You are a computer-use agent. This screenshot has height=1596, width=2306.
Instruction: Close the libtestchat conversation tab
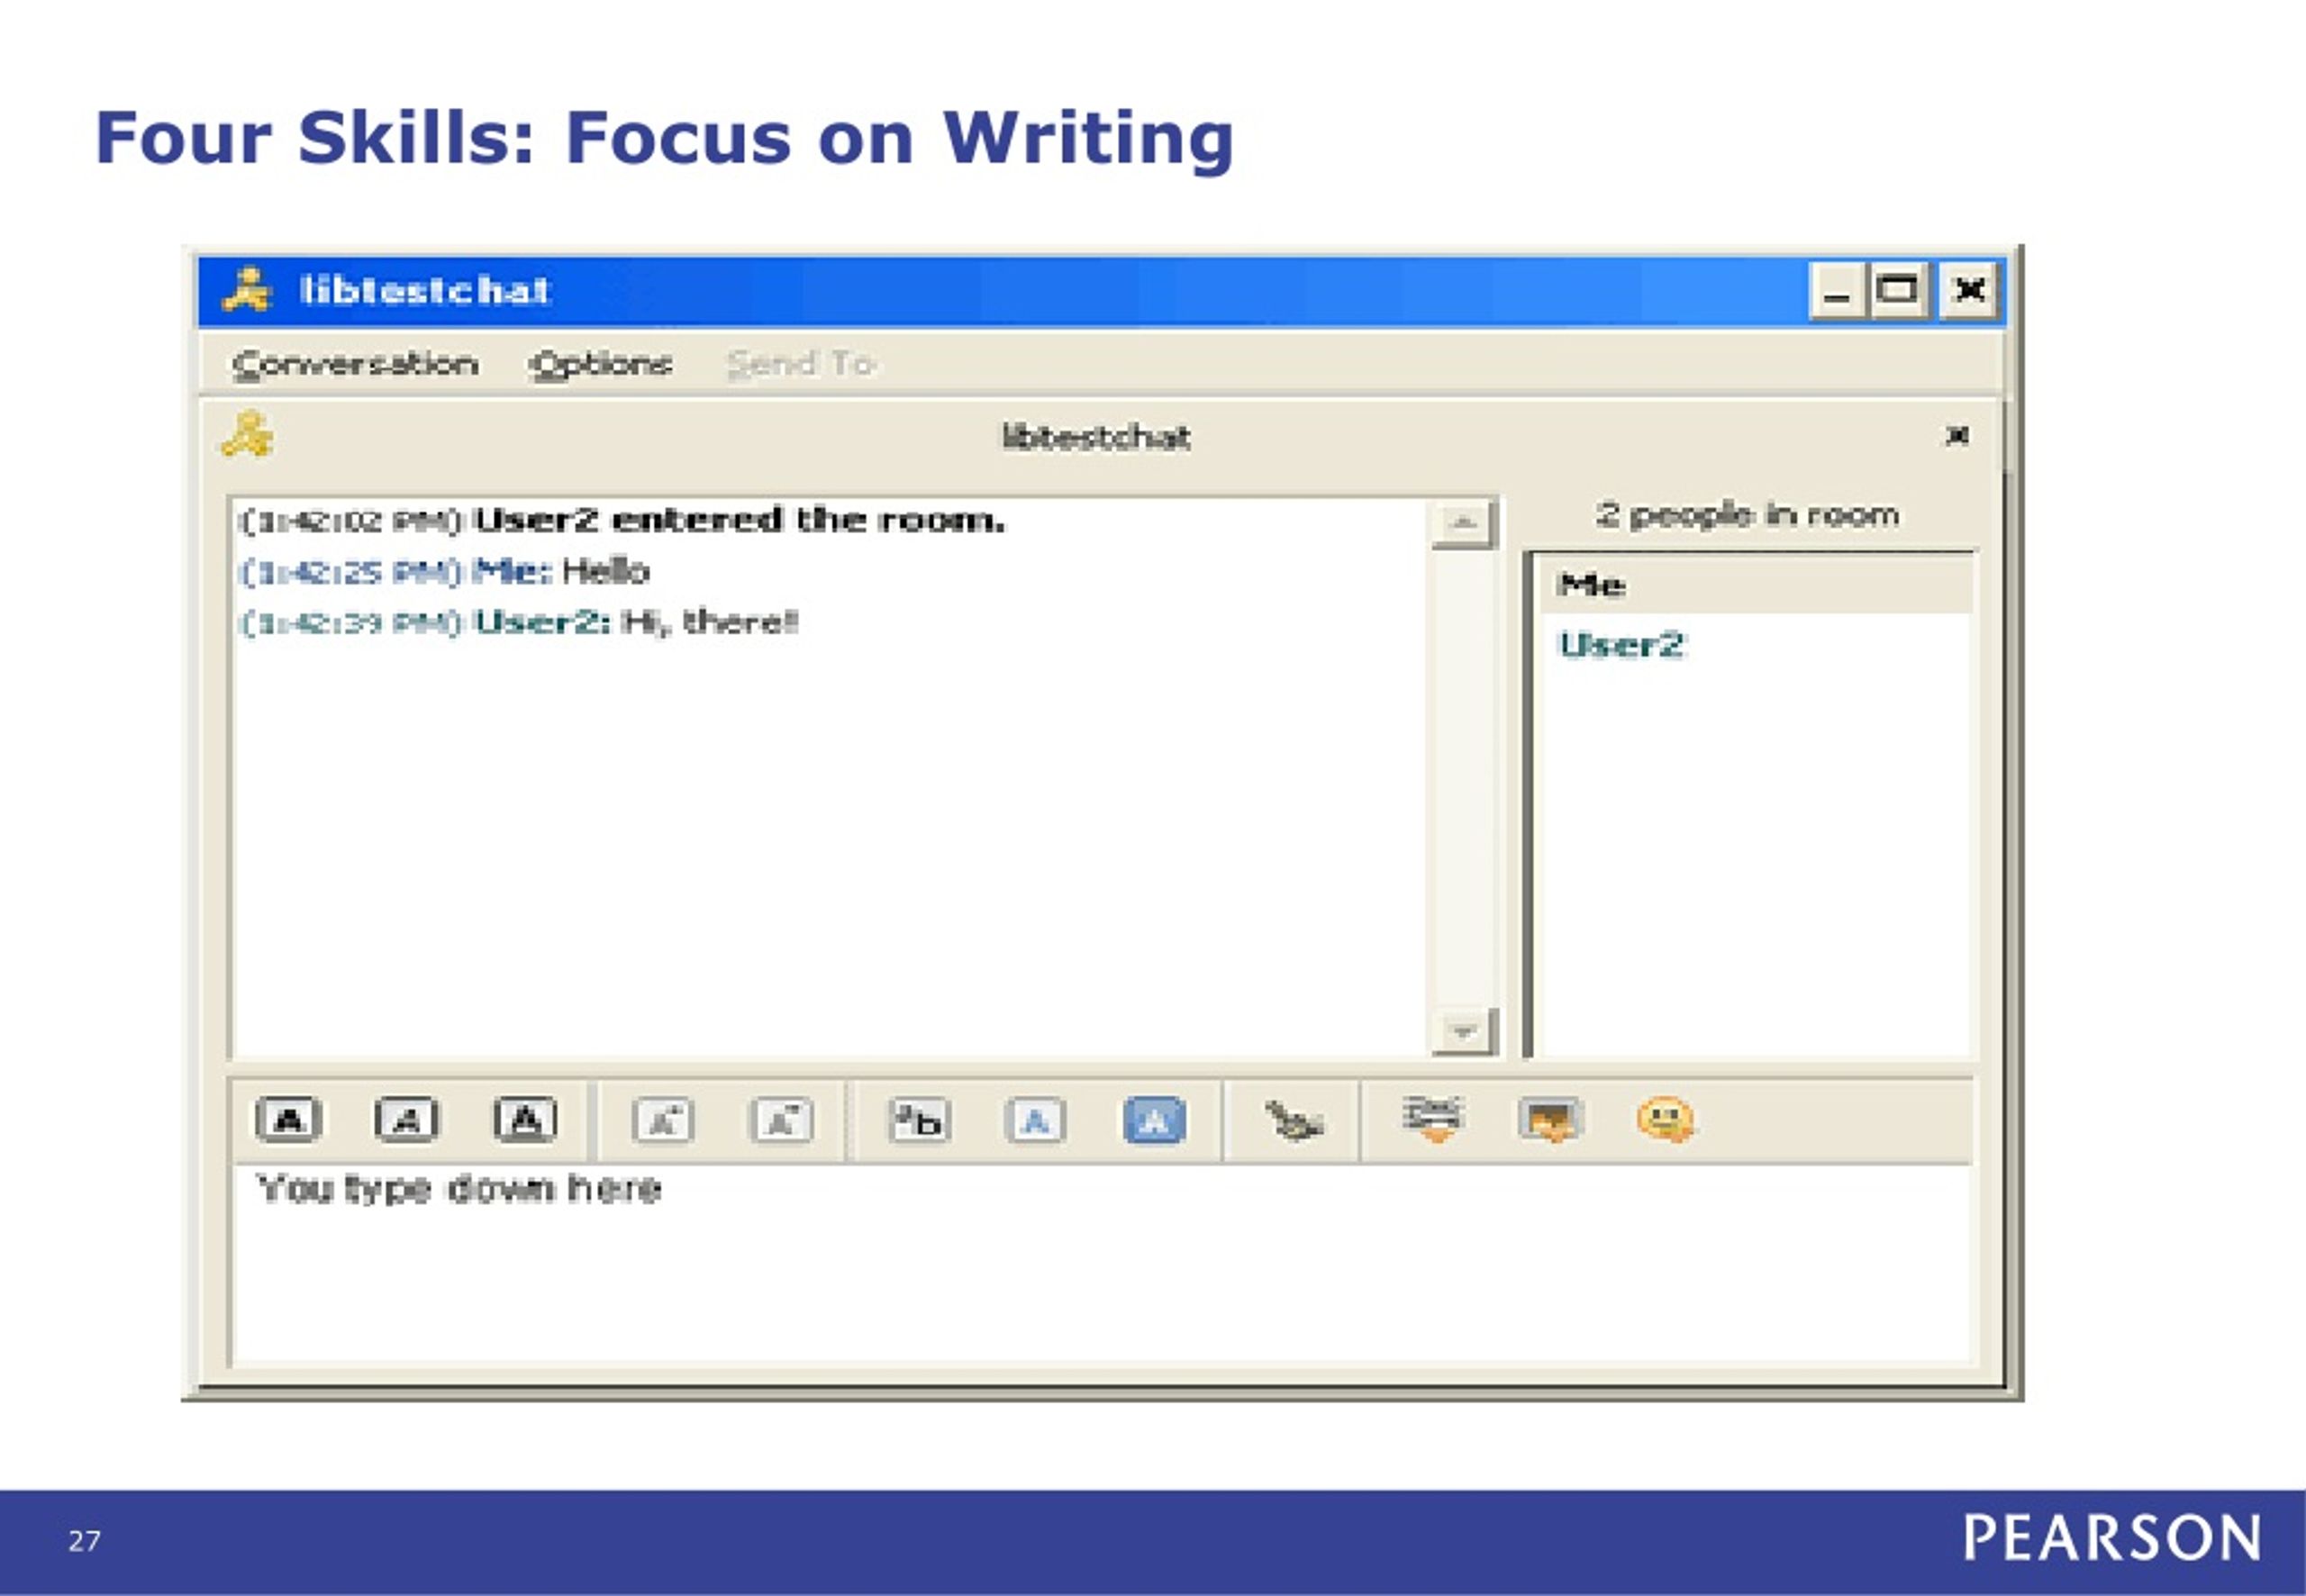(x=1957, y=435)
